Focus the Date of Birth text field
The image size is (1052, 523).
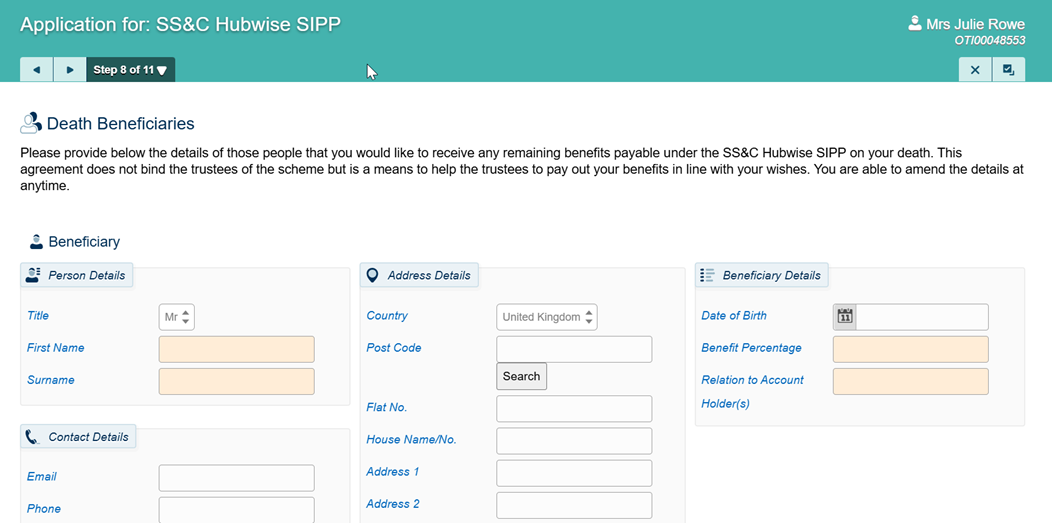923,316
